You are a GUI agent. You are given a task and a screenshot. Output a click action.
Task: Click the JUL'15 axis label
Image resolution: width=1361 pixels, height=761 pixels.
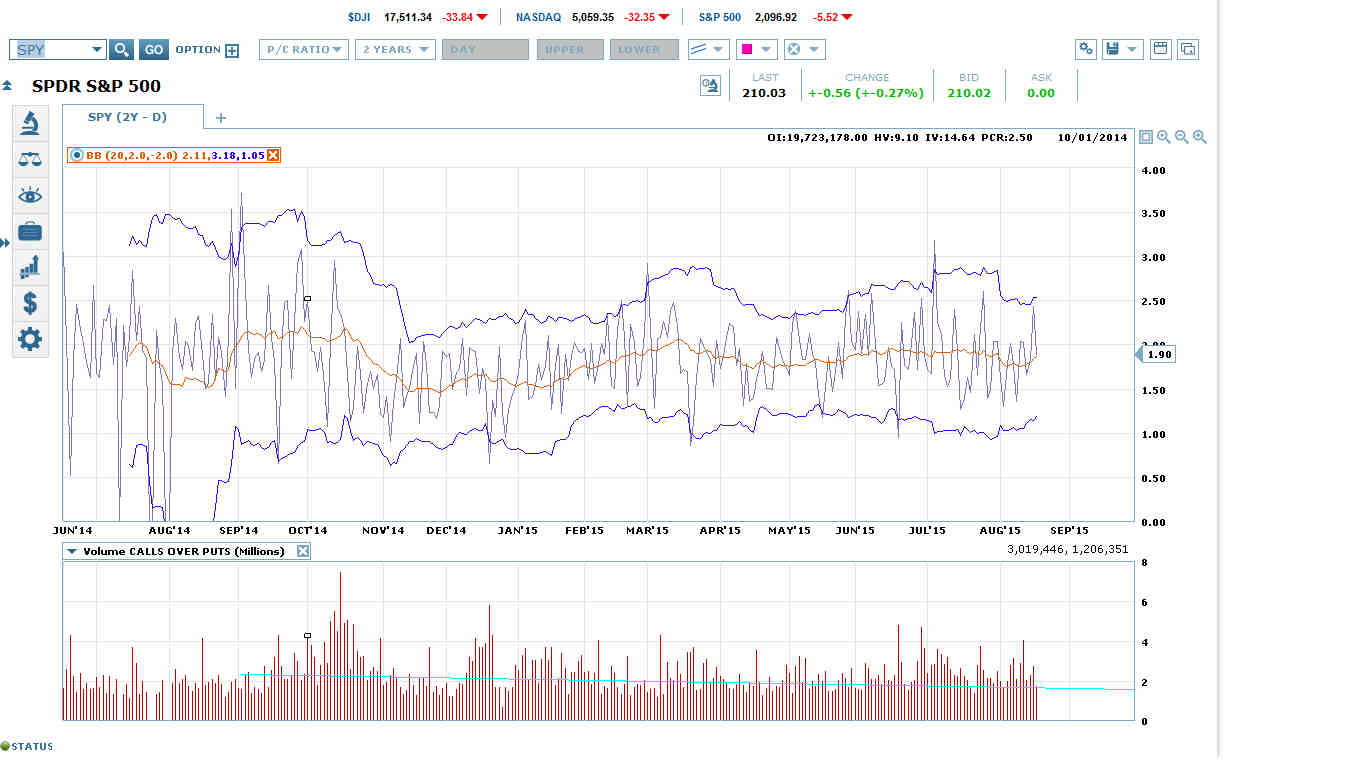[928, 530]
